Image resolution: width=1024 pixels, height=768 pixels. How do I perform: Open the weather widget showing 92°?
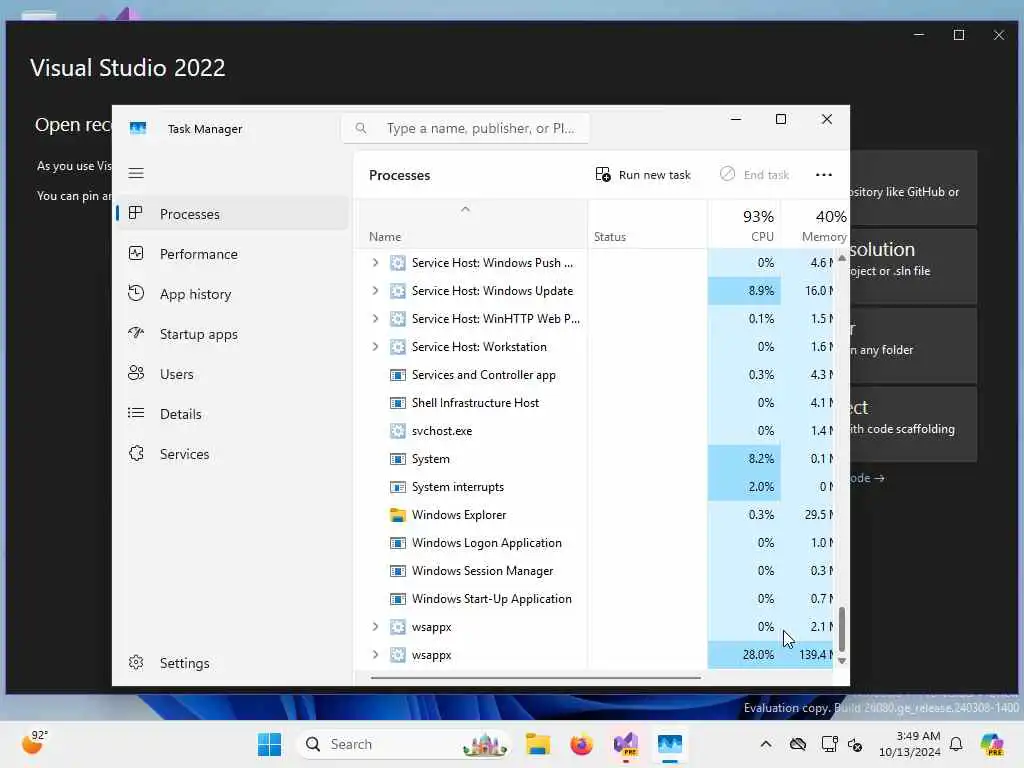pyautogui.click(x=34, y=743)
